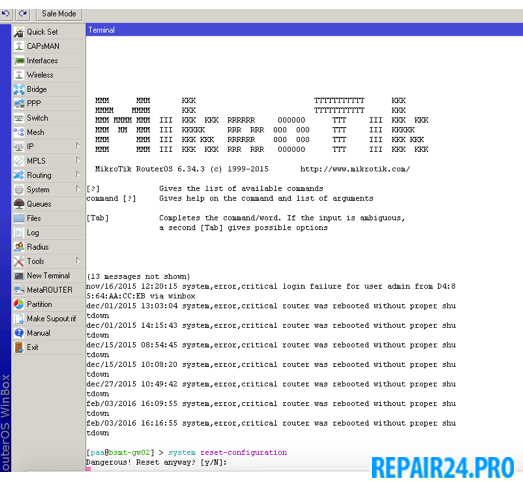Click the Make Supout.rif icon
The image size is (523, 482).
pos(19,319)
